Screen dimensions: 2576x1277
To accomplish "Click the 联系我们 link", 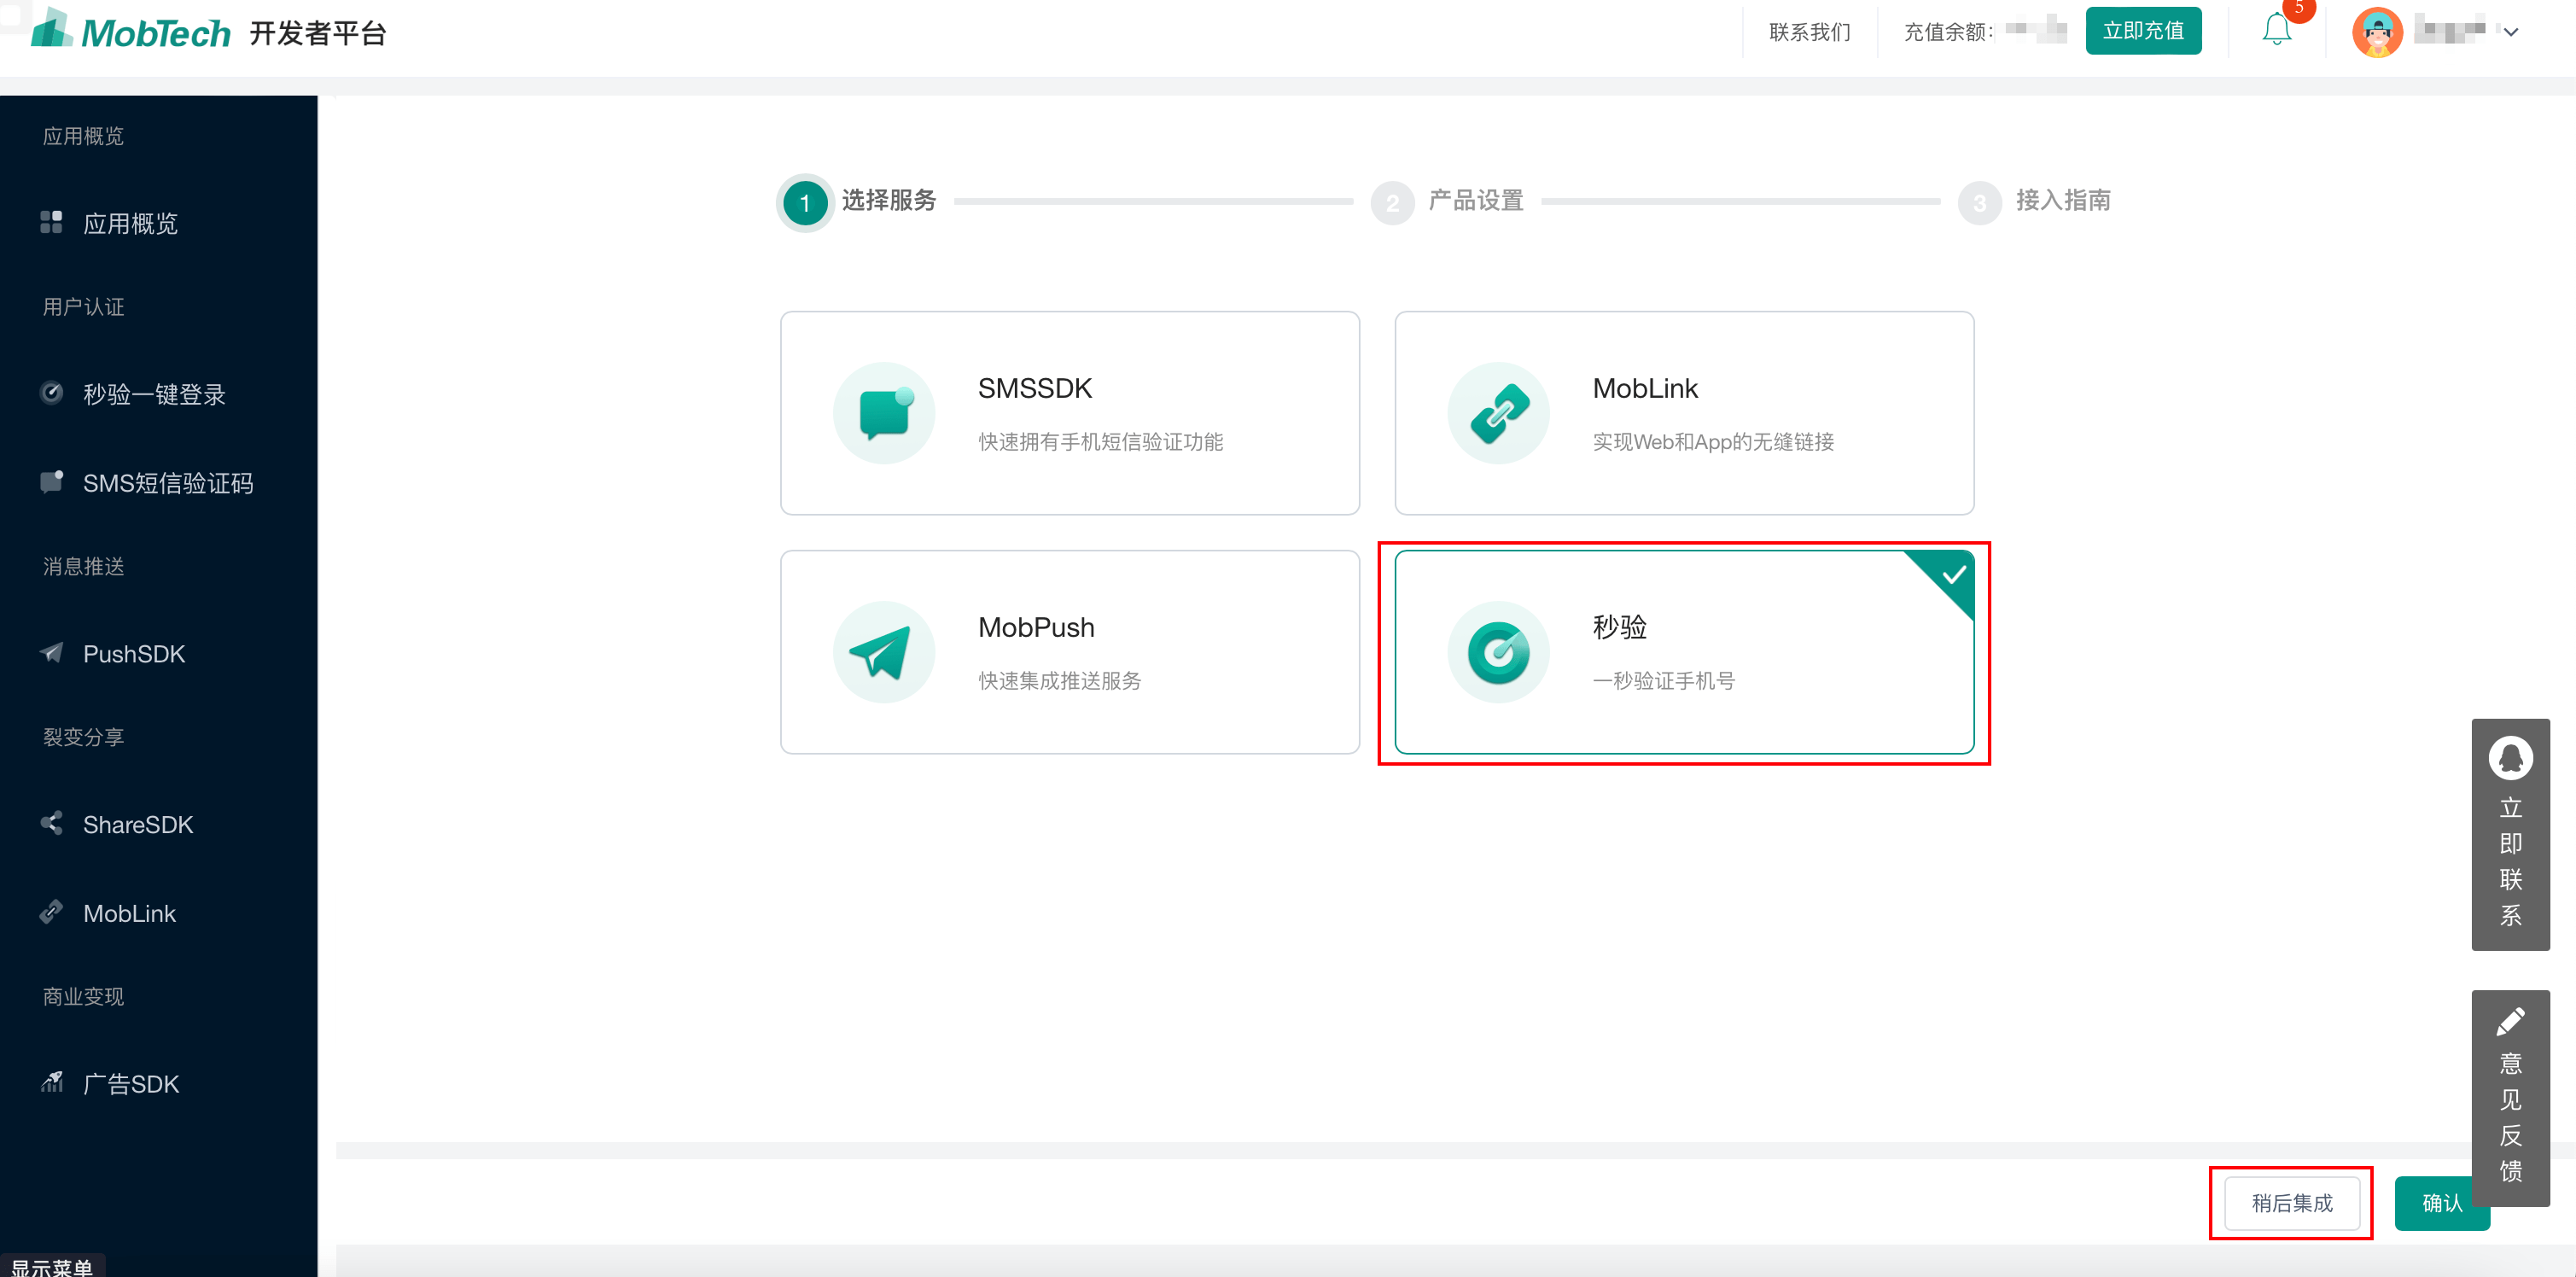I will tap(1809, 32).
